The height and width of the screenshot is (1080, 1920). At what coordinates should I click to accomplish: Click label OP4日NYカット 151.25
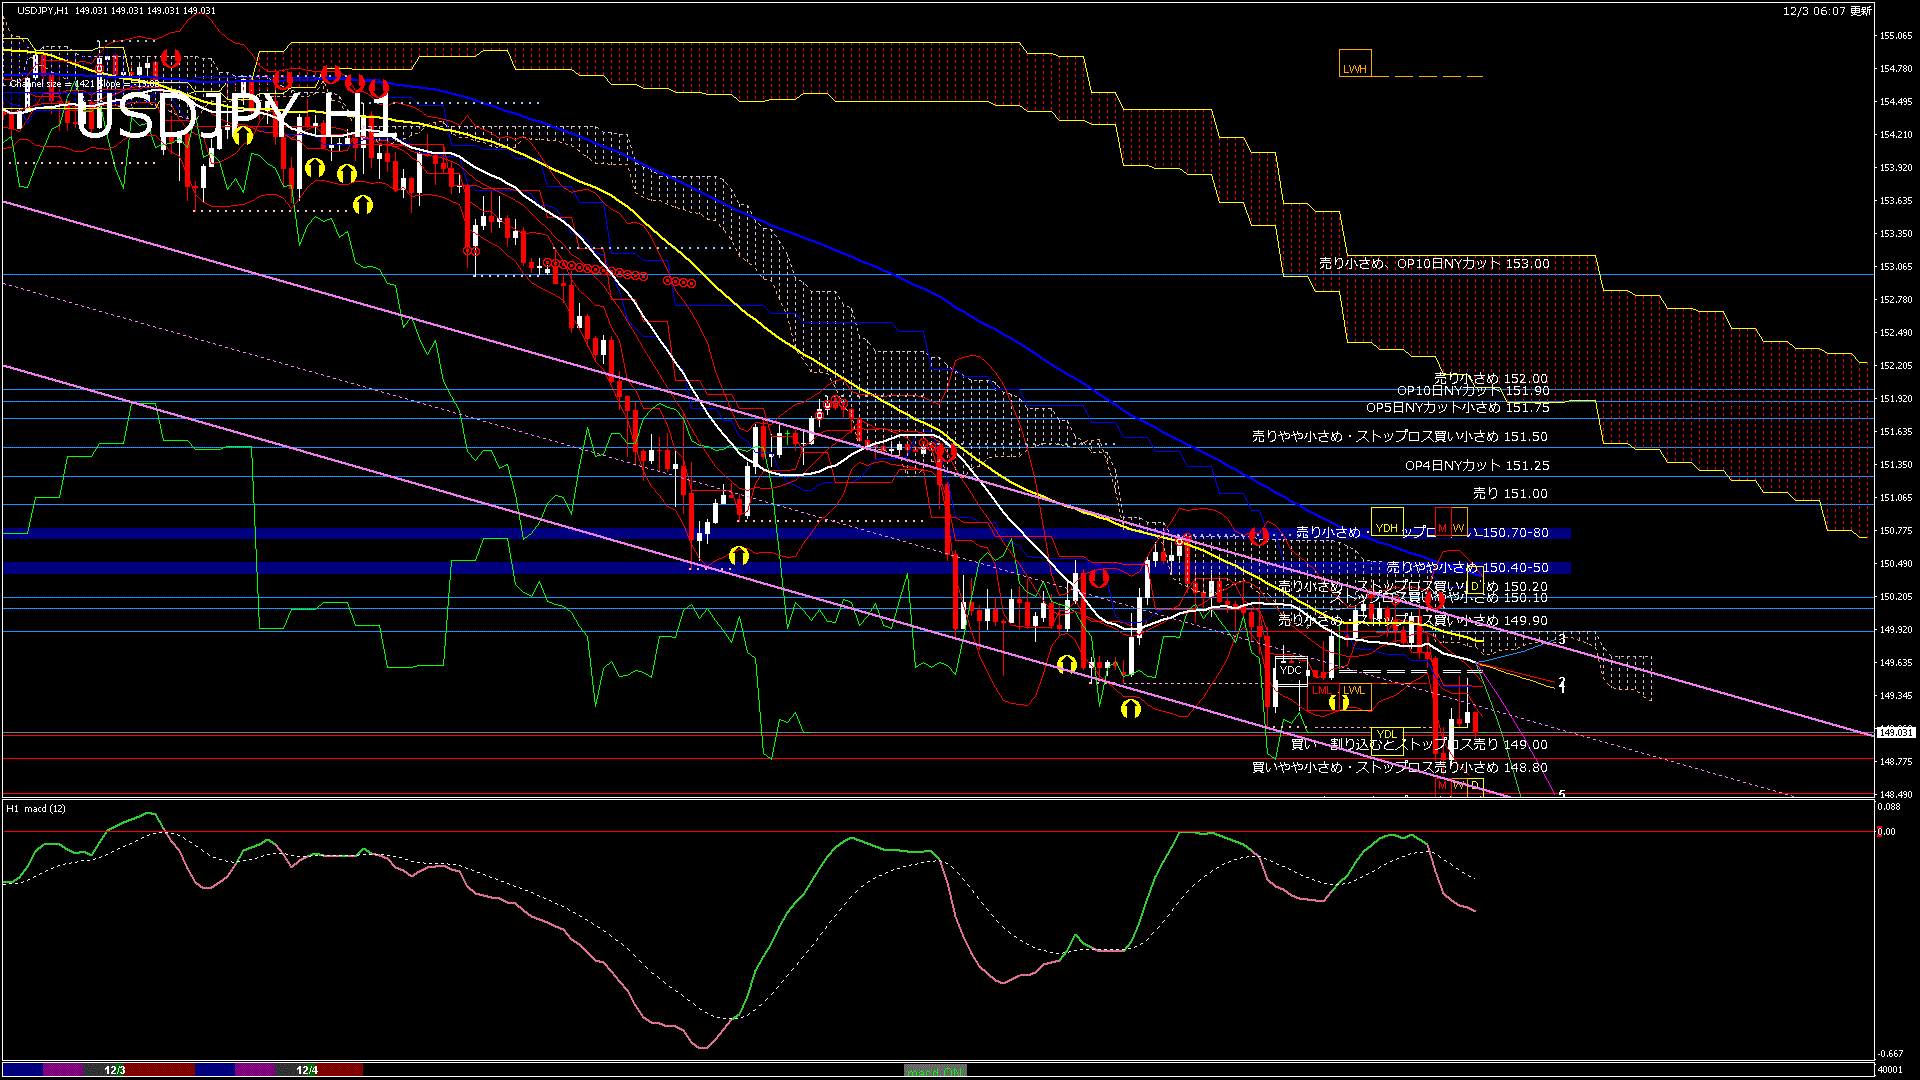tap(1477, 466)
